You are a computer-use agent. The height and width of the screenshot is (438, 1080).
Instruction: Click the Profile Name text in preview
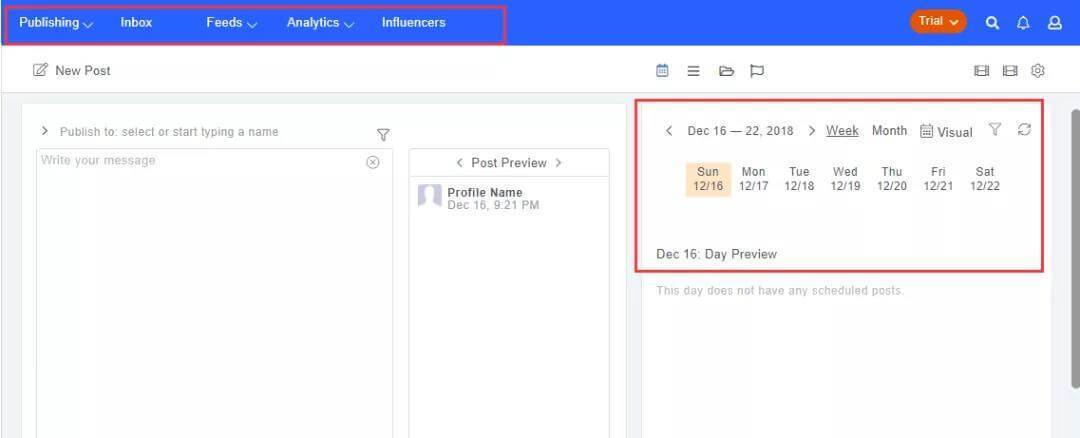485,192
